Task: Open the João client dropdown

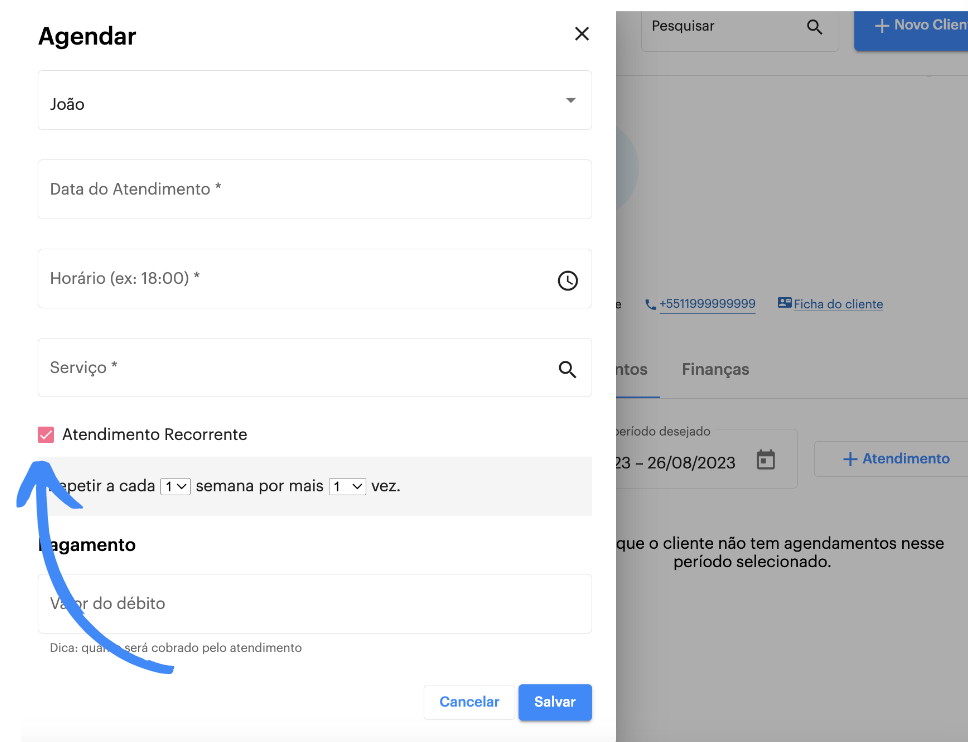Action: point(314,101)
